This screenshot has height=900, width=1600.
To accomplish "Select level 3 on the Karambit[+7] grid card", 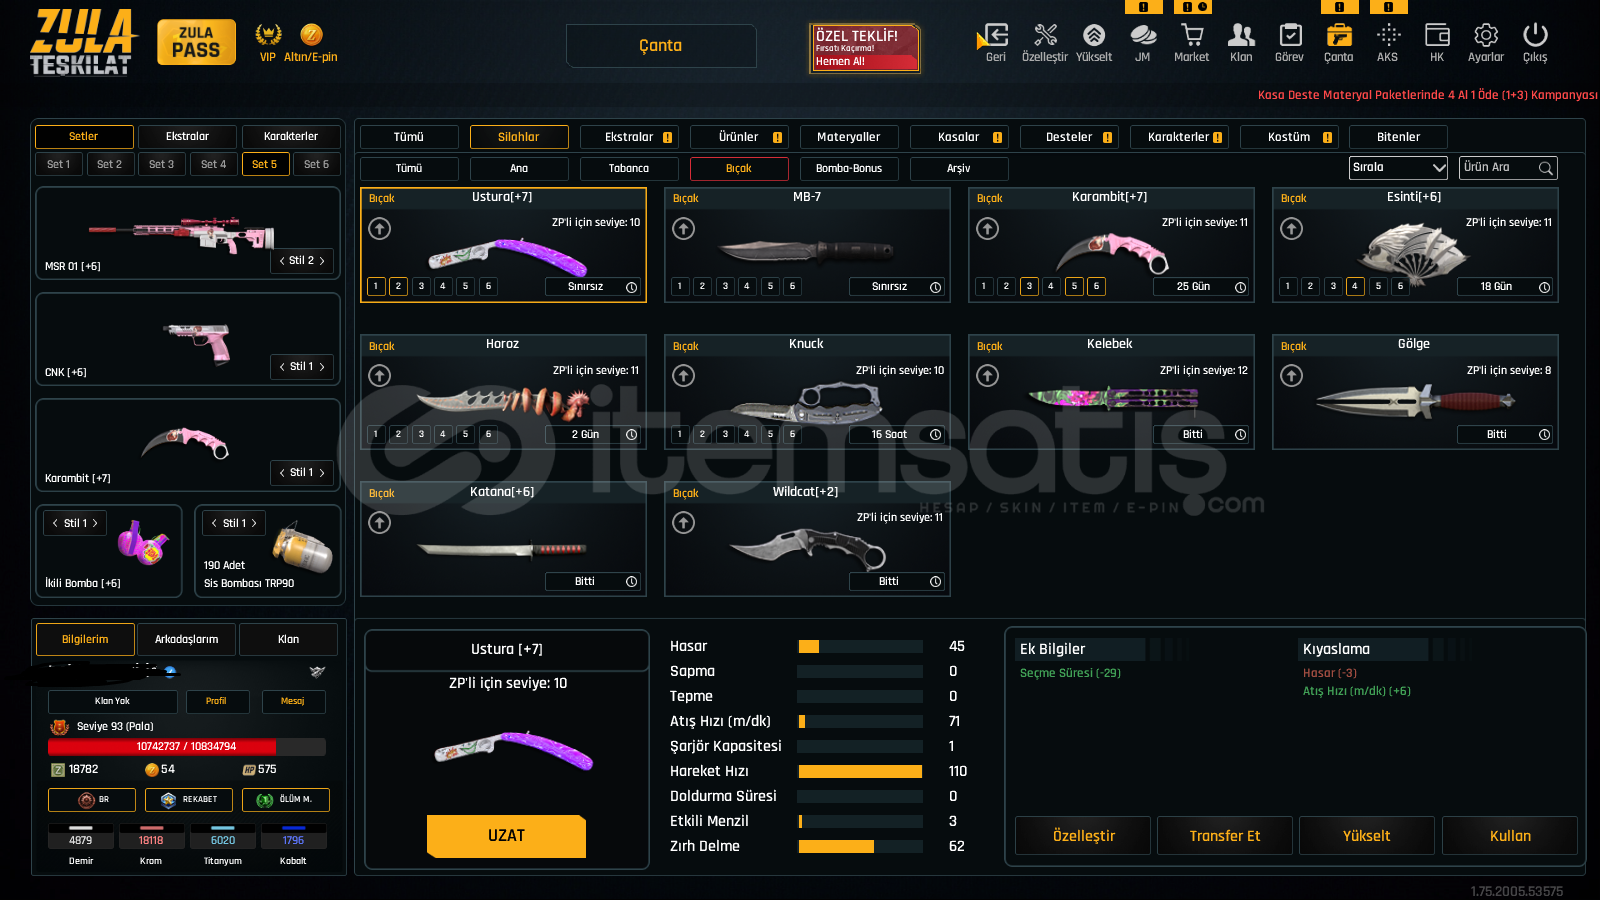I will coord(1029,287).
